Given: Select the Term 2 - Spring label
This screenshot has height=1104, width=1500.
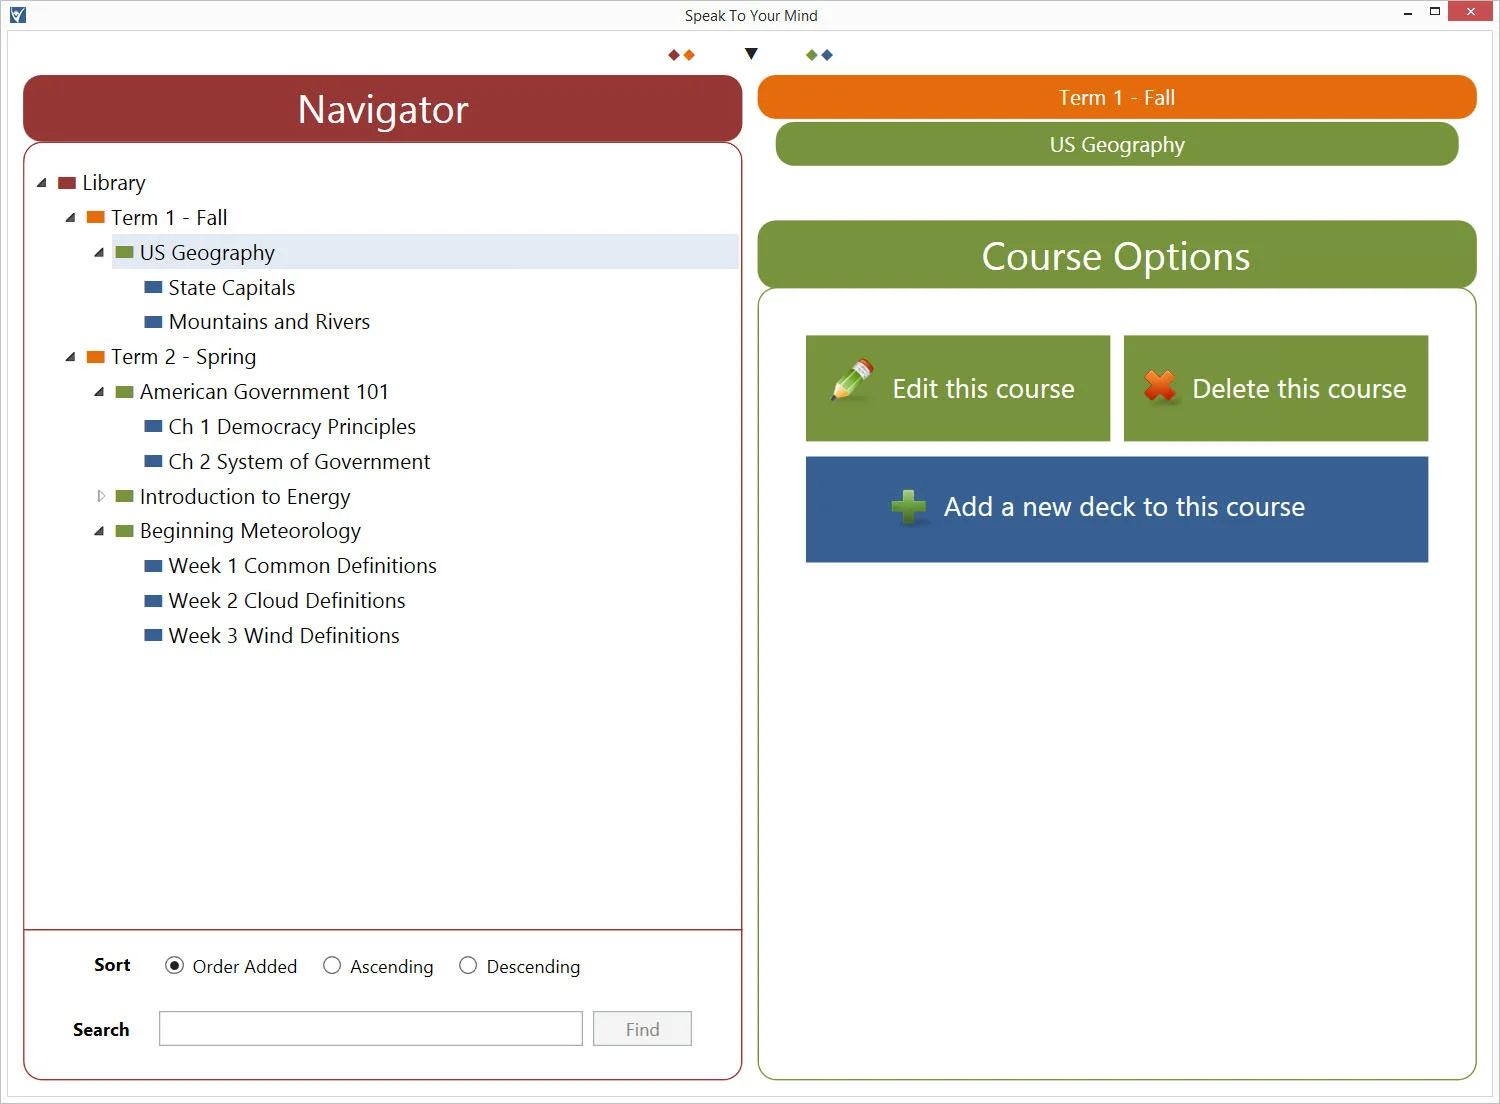Looking at the screenshot, I should pyautogui.click(x=184, y=357).
